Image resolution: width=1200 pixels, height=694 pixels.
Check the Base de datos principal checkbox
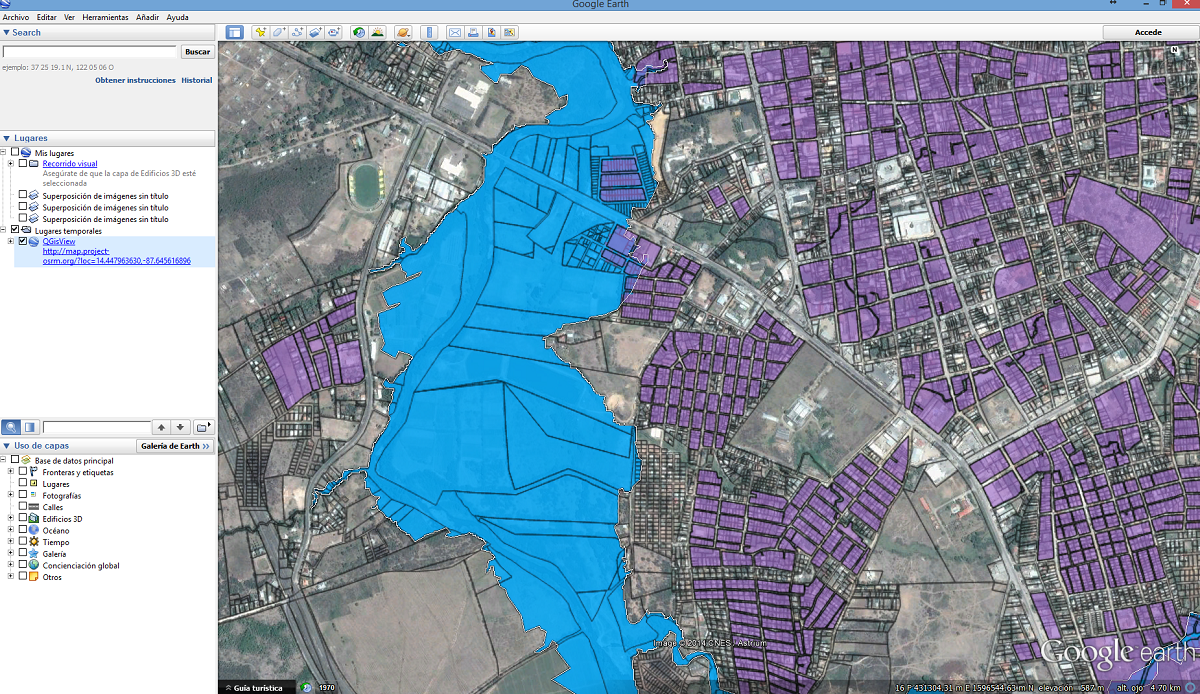15,460
